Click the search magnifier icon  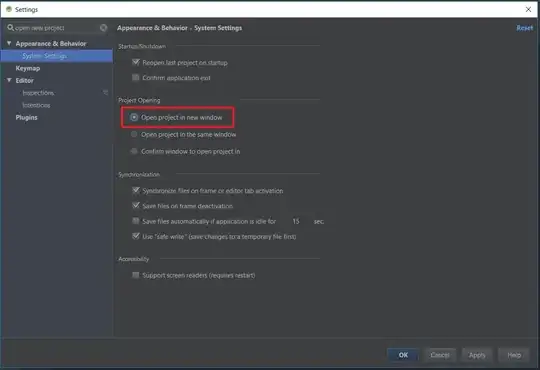pos(11,28)
